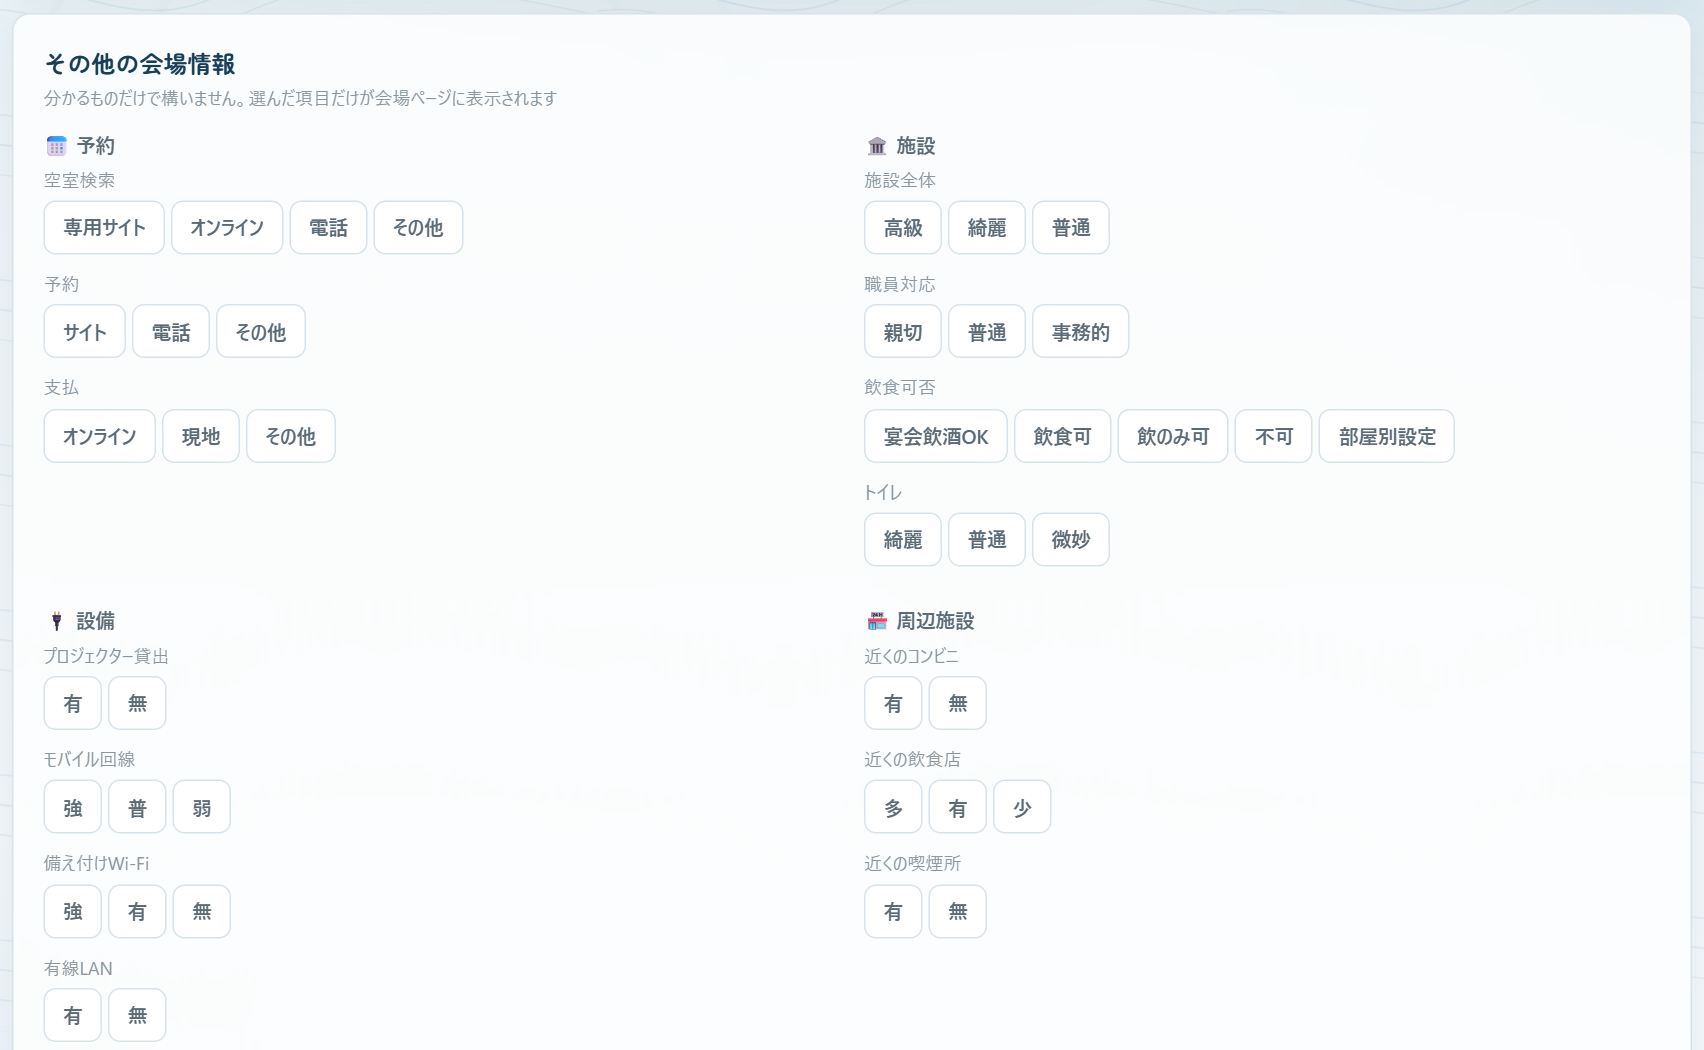Choose 飲食可 option

click(1063, 436)
